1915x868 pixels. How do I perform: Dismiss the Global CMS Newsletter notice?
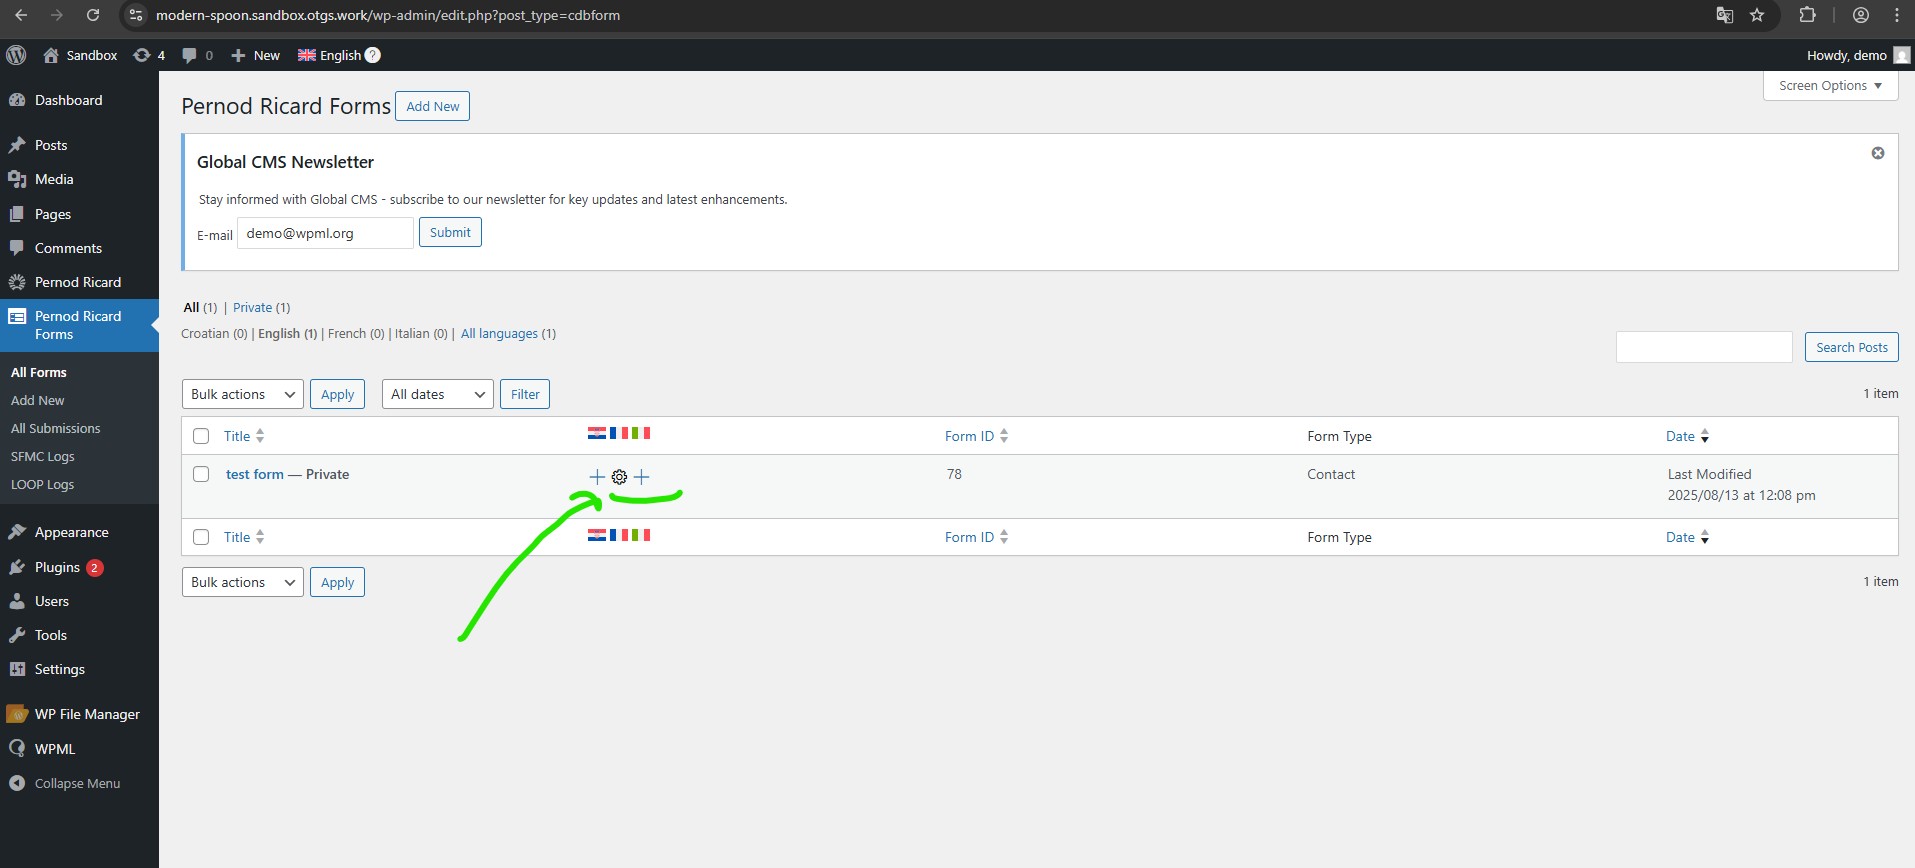(x=1877, y=153)
